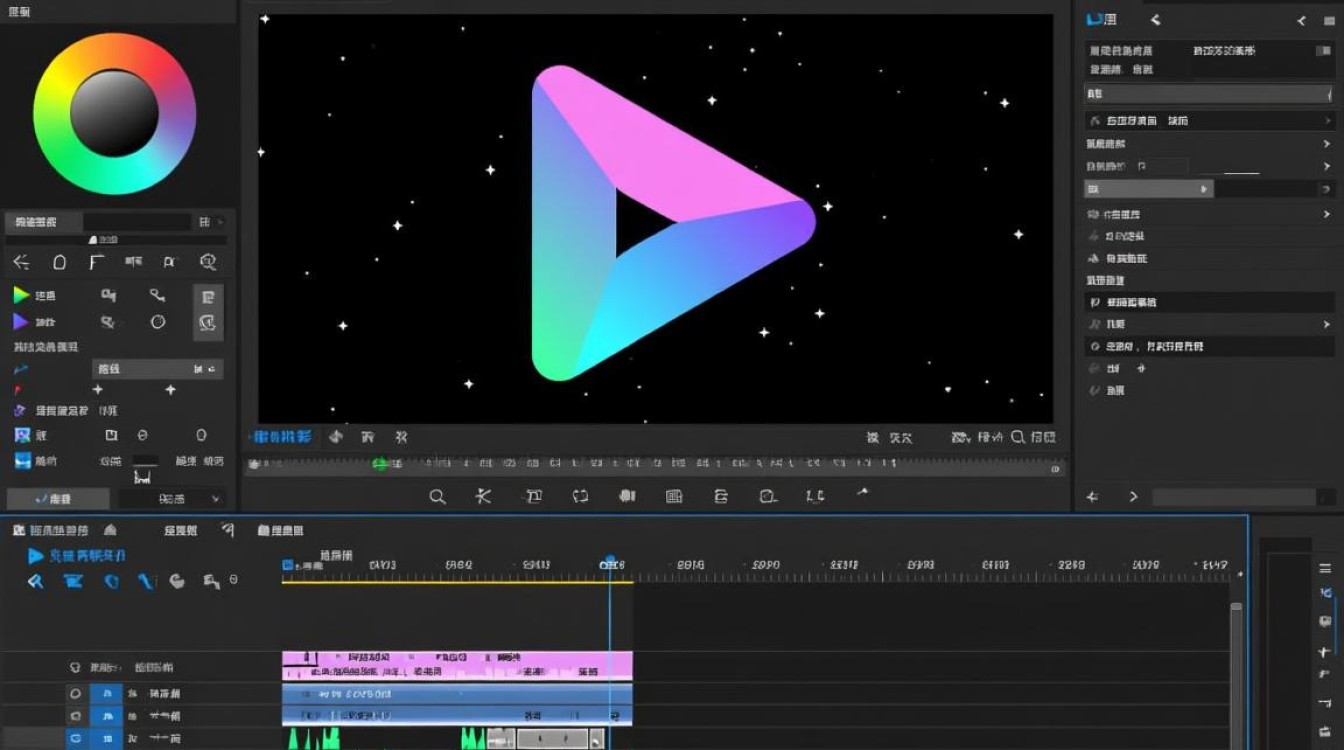Toggle the visibility circle on the first blue track
1344x750 pixels.
coord(75,693)
